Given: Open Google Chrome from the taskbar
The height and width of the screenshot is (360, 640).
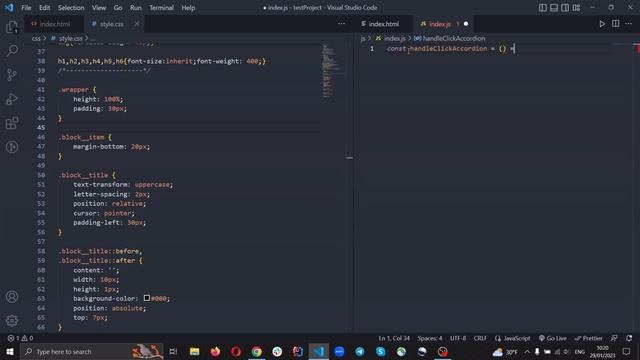Looking at the screenshot, I should click(x=256, y=351).
